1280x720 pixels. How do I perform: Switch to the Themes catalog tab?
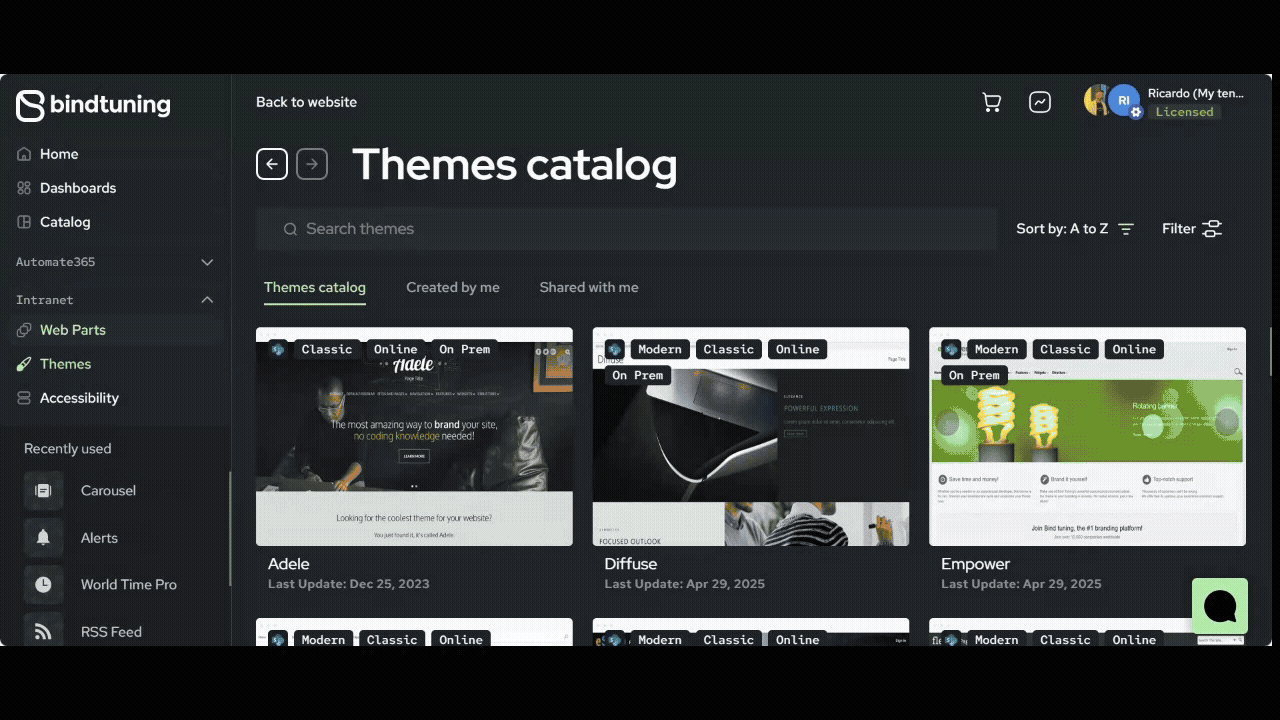[x=315, y=288]
